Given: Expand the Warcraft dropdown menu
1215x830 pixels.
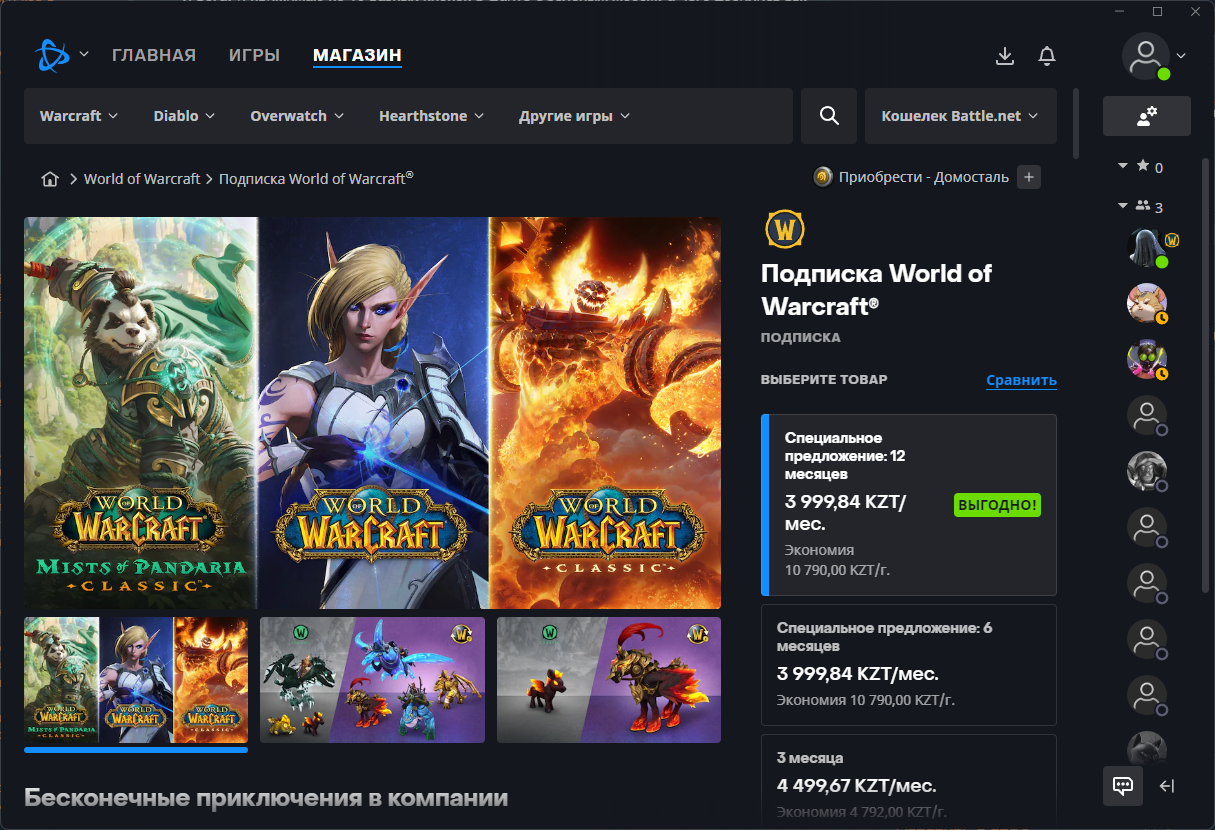Looking at the screenshot, I should pyautogui.click(x=79, y=116).
